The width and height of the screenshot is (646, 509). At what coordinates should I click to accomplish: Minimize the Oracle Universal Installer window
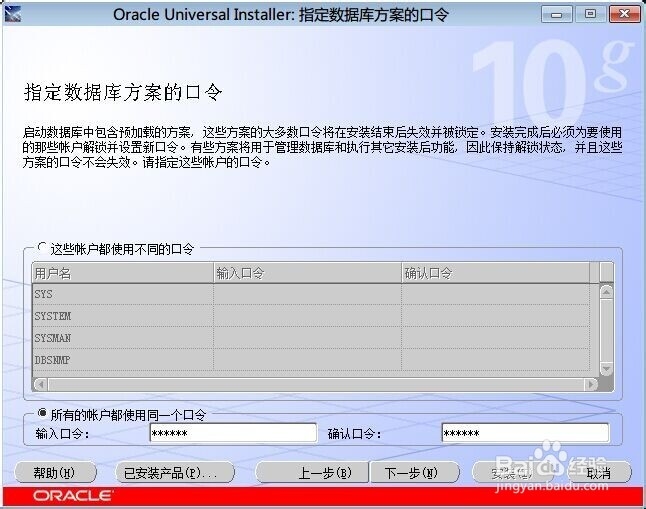pos(557,14)
